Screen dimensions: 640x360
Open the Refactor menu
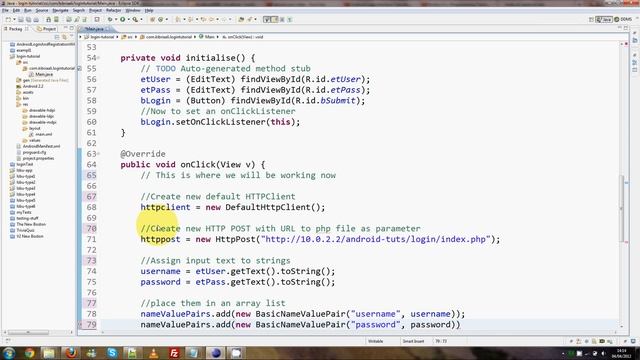[113, 10]
